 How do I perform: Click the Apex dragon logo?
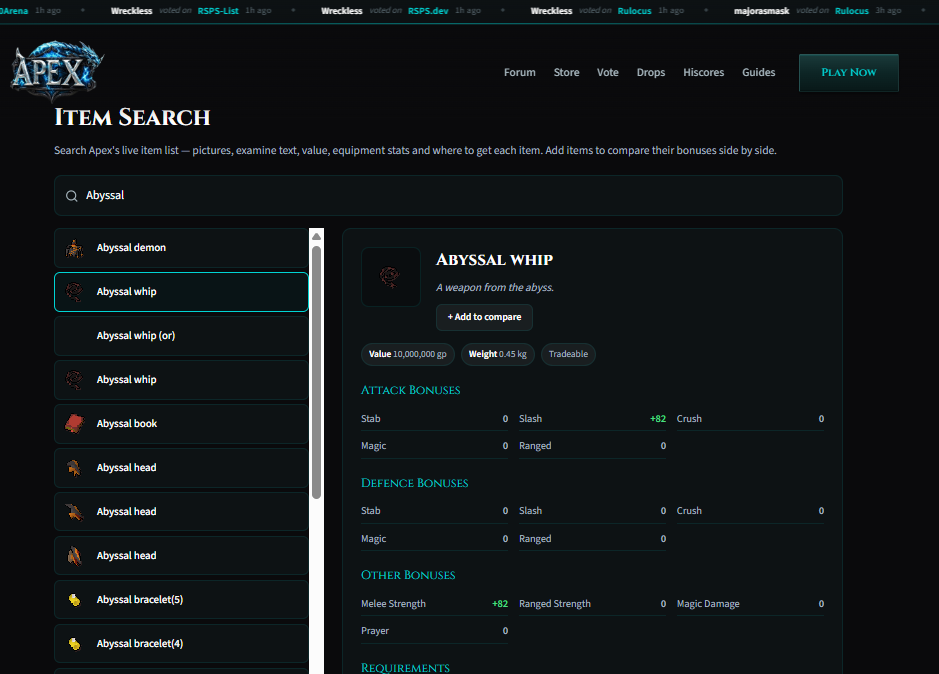(57, 71)
